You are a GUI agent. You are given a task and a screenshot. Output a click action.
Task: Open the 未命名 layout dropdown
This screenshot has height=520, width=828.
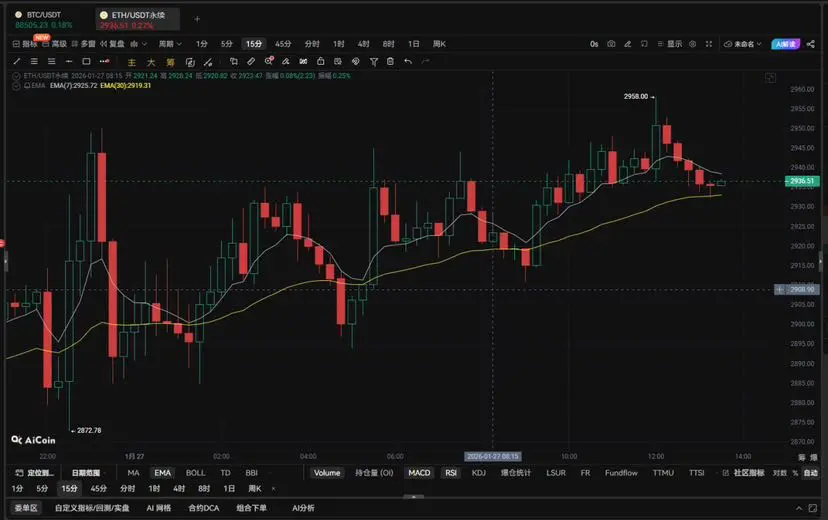pos(743,44)
